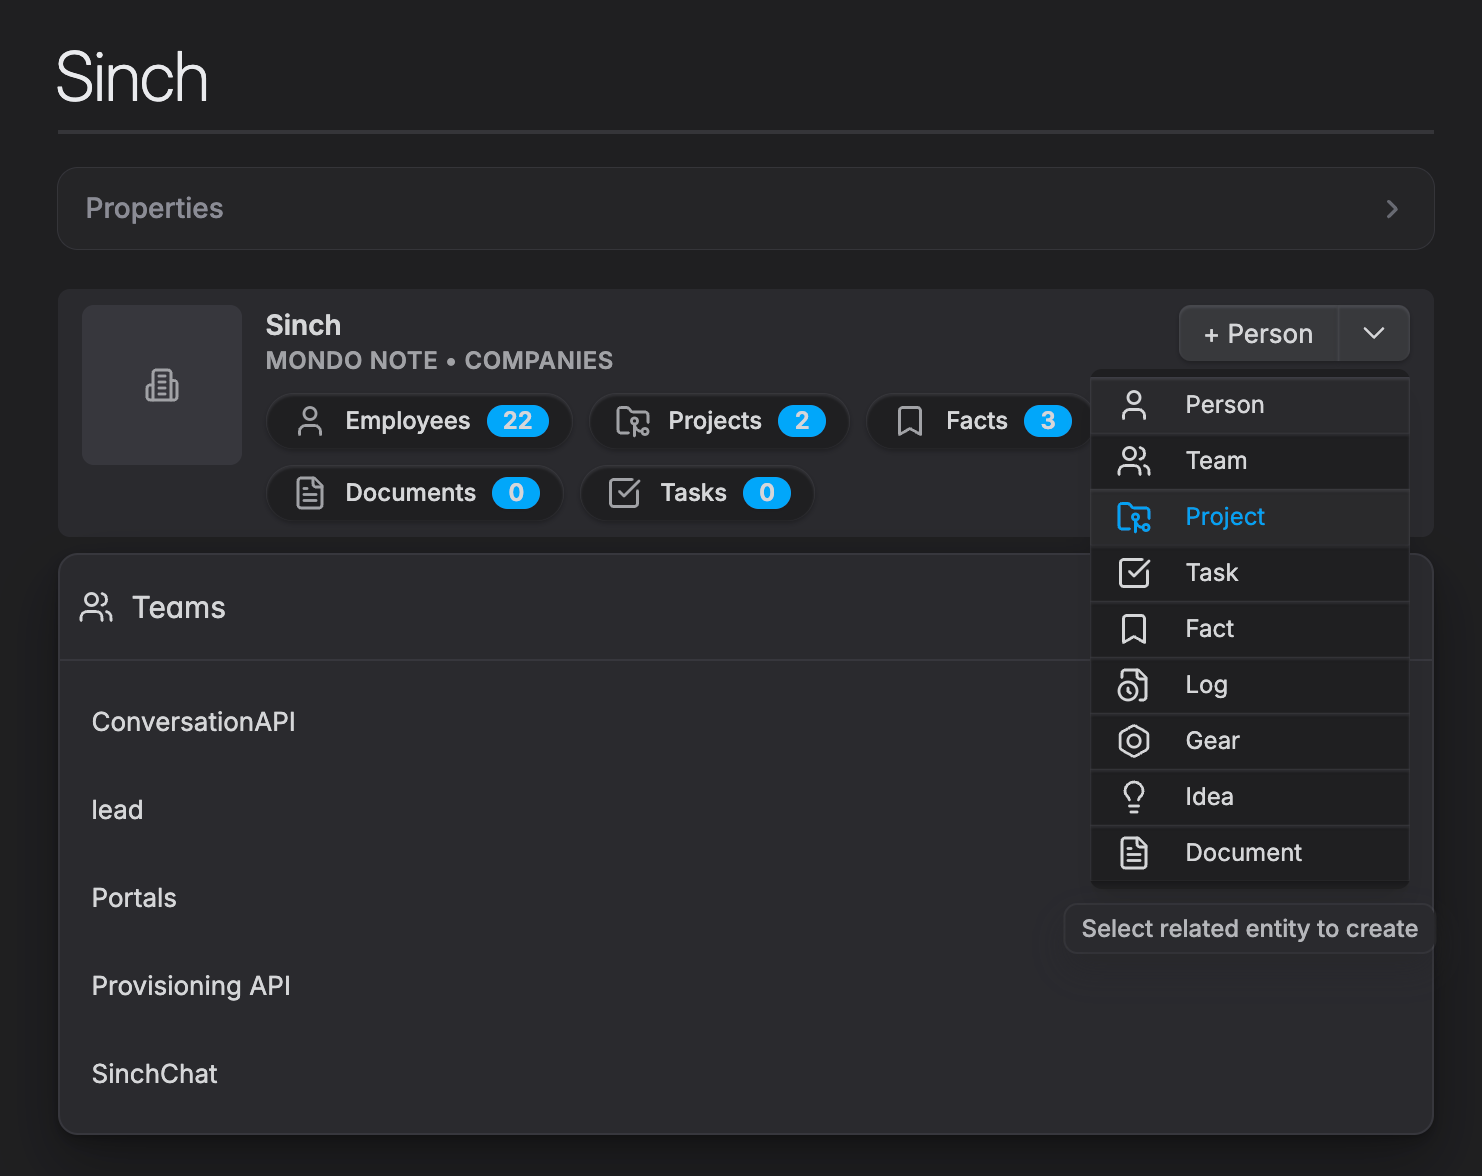Screen dimensions: 1482x1176
Task: Click the Log icon in dropdown menu
Action: pyautogui.click(x=1134, y=685)
